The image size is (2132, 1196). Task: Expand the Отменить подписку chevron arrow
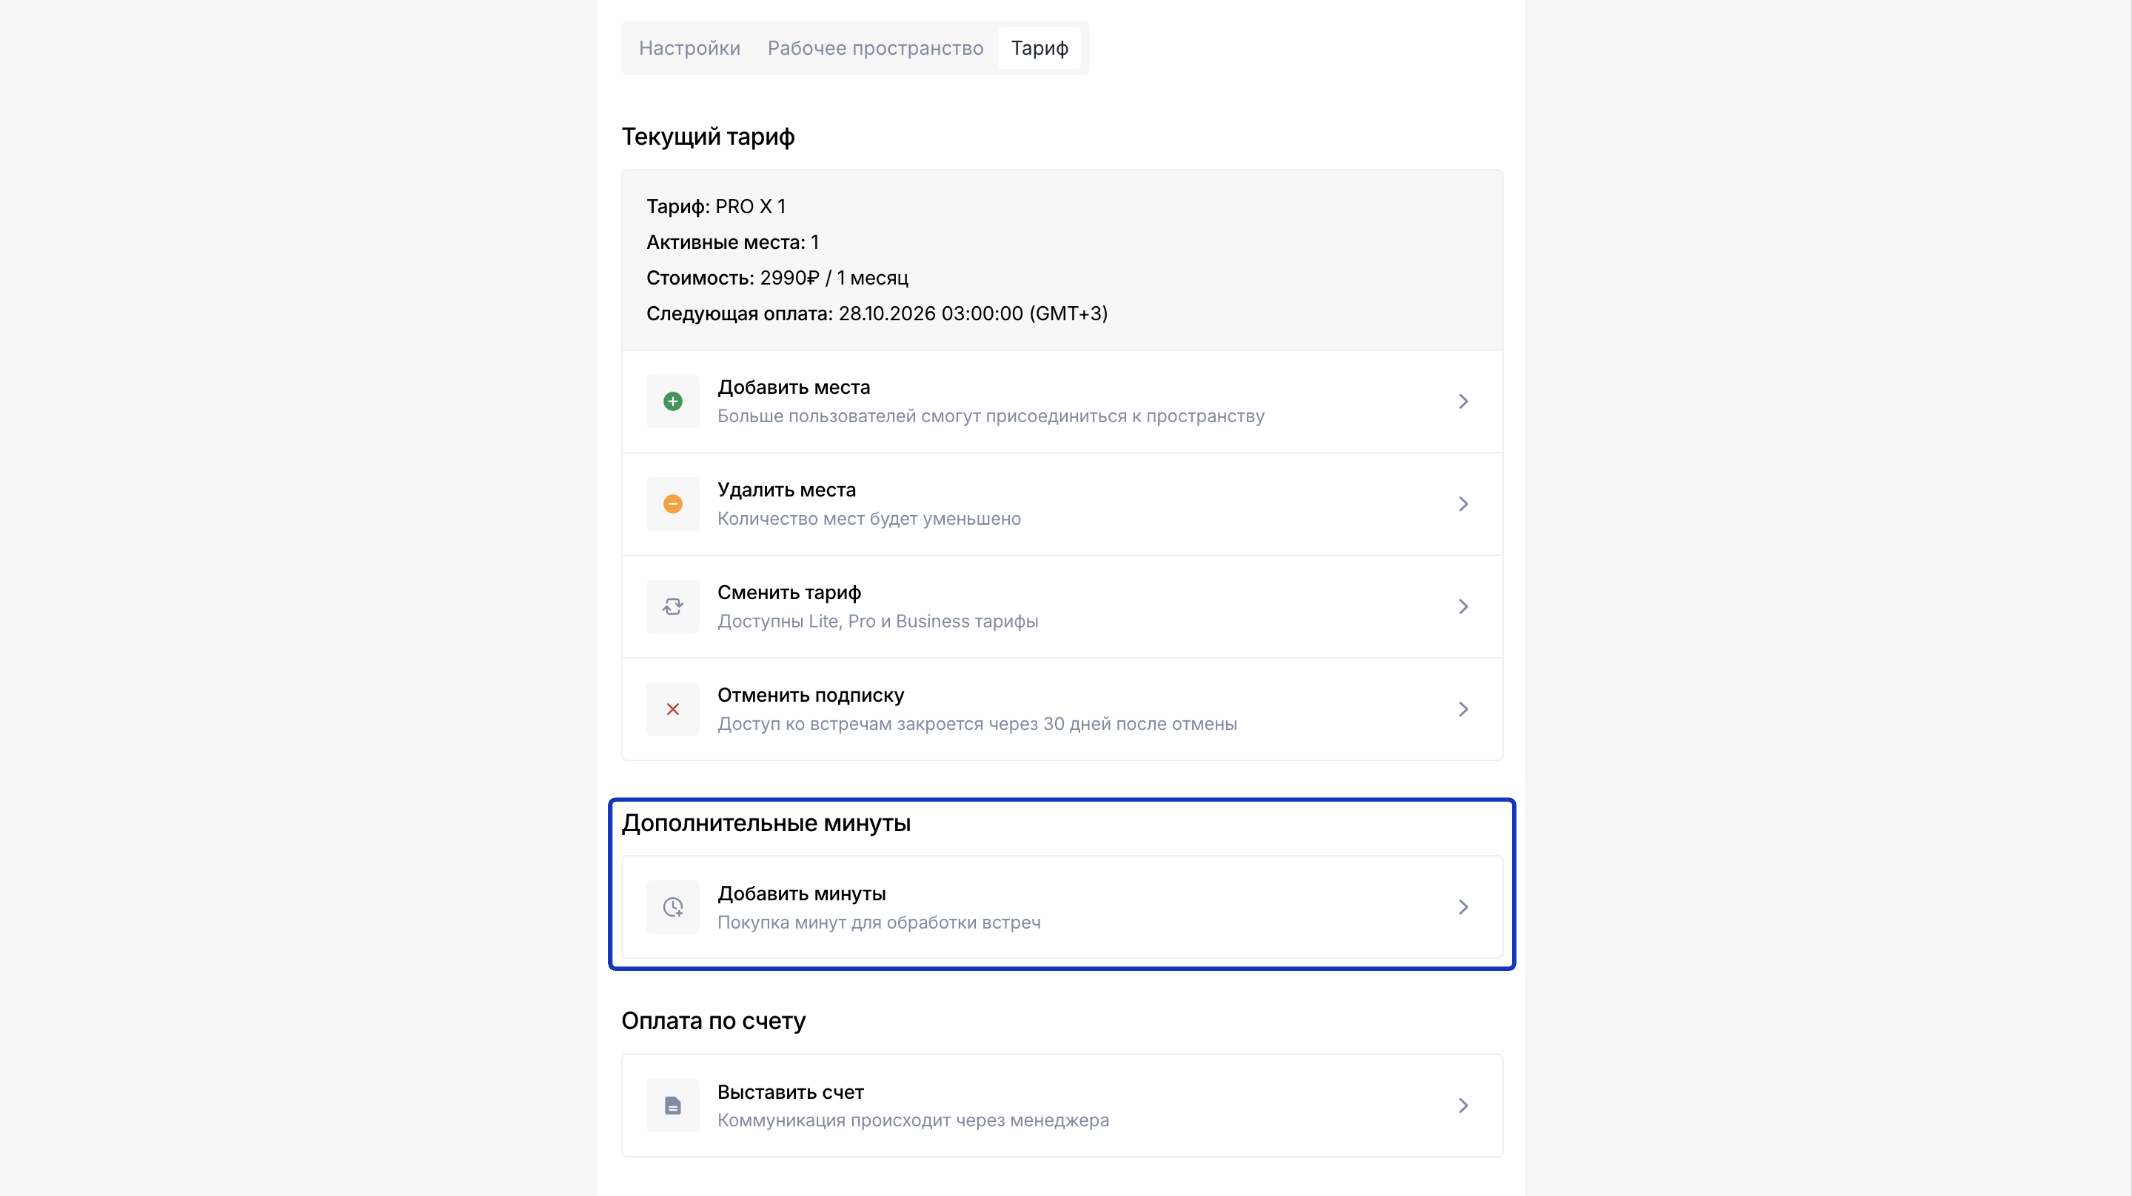[1462, 709]
